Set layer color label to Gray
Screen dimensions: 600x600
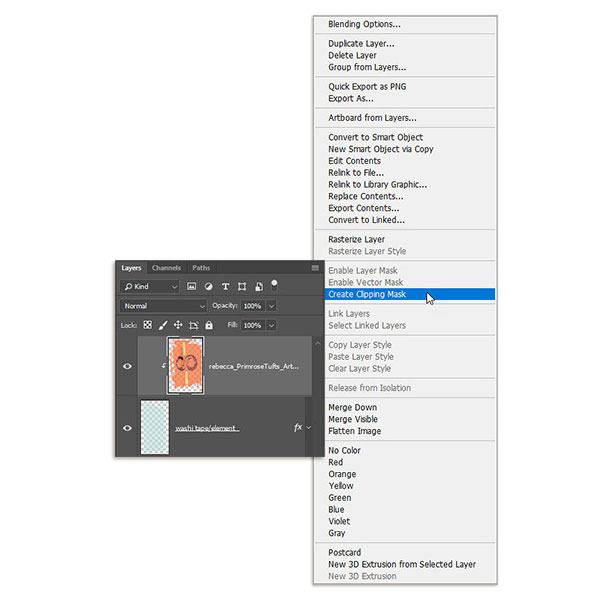point(405,533)
